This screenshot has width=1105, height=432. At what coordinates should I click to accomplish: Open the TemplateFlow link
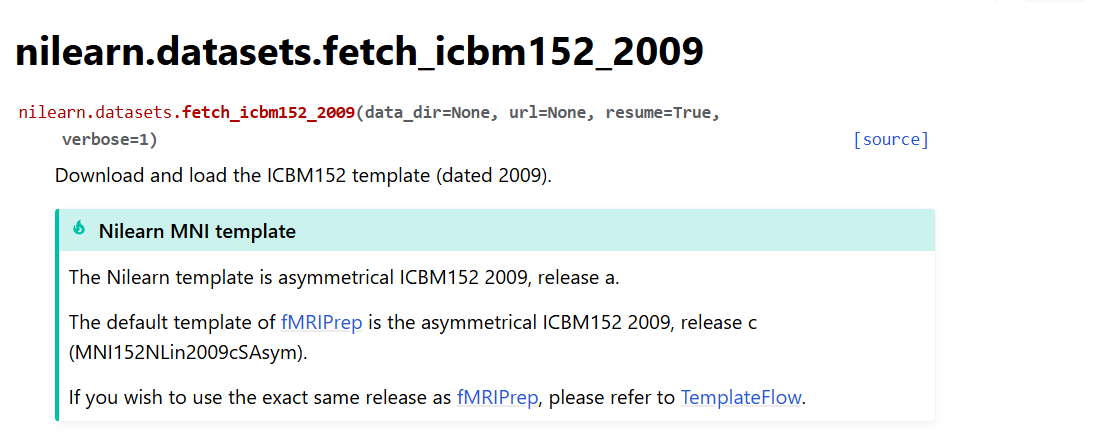coord(740,397)
